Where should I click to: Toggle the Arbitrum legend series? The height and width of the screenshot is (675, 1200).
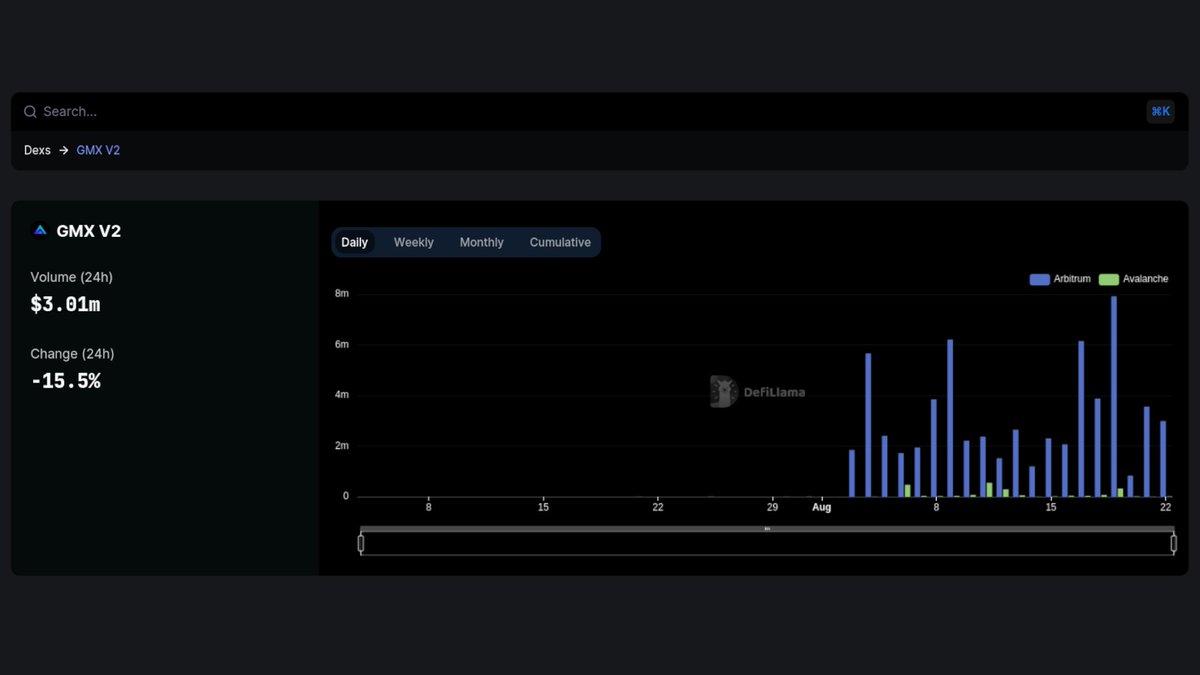coord(1060,279)
